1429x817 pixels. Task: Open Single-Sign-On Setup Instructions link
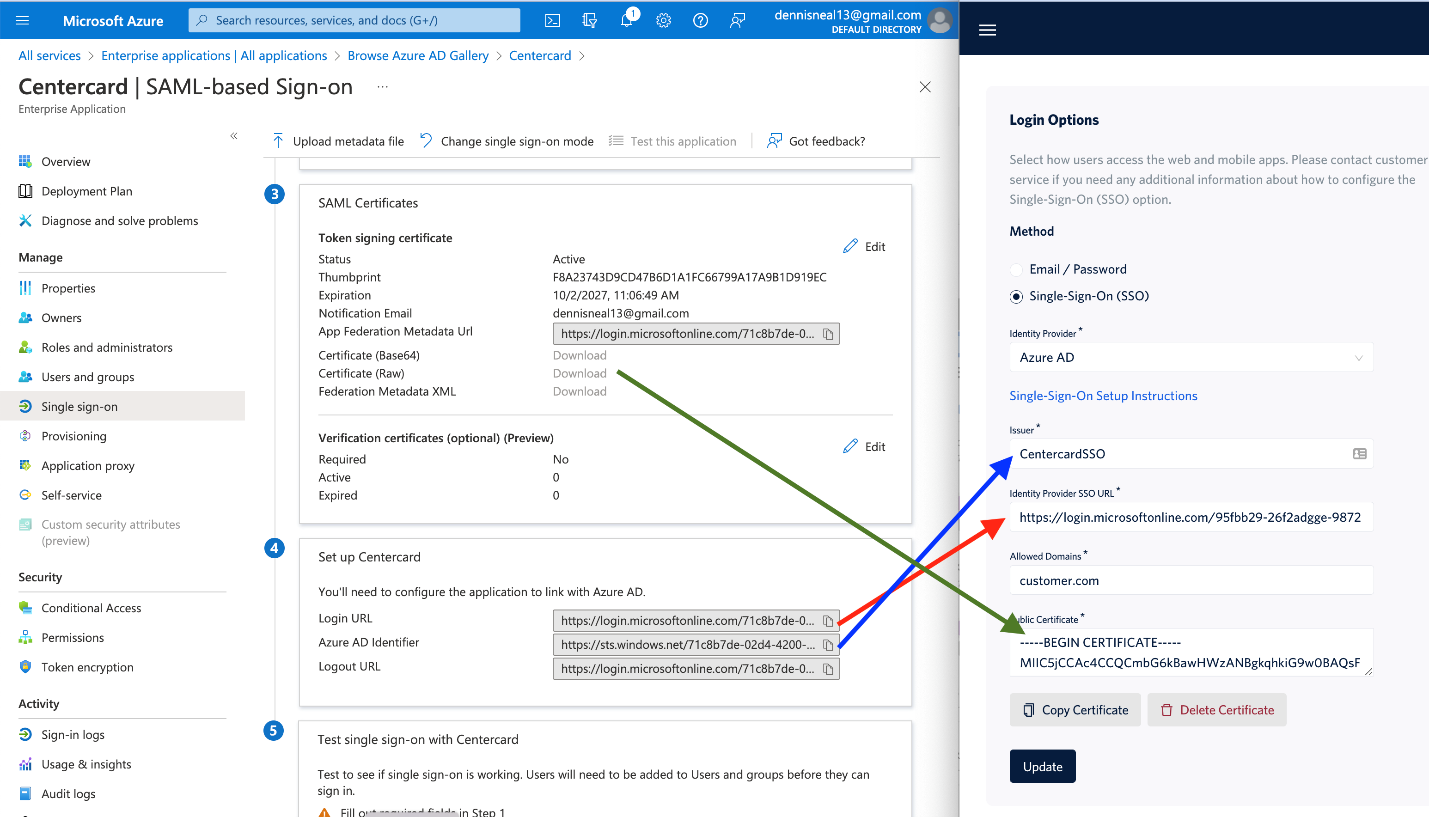point(1104,395)
